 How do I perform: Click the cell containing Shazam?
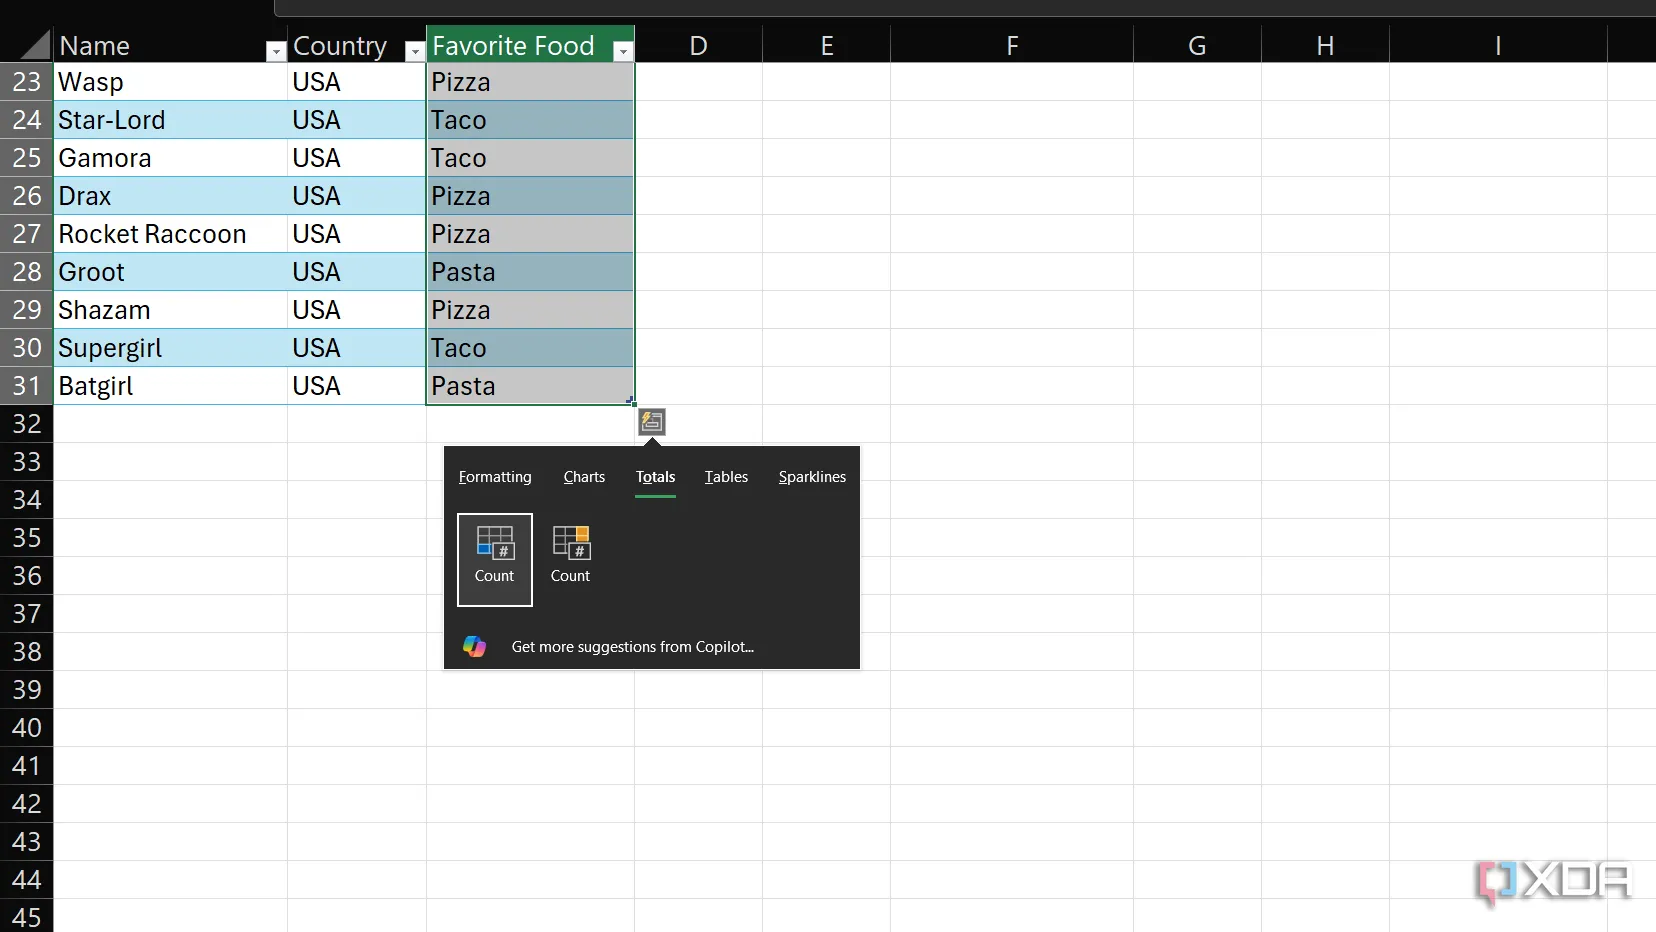pos(170,310)
